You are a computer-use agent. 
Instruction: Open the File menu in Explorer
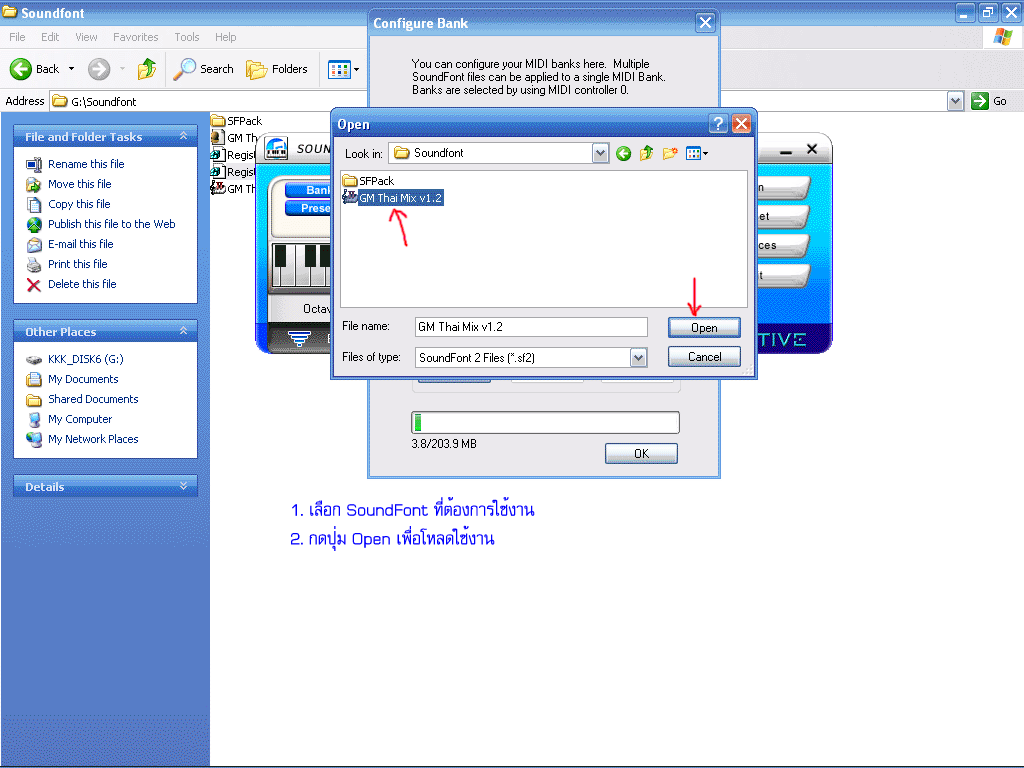tap(18, 37)
